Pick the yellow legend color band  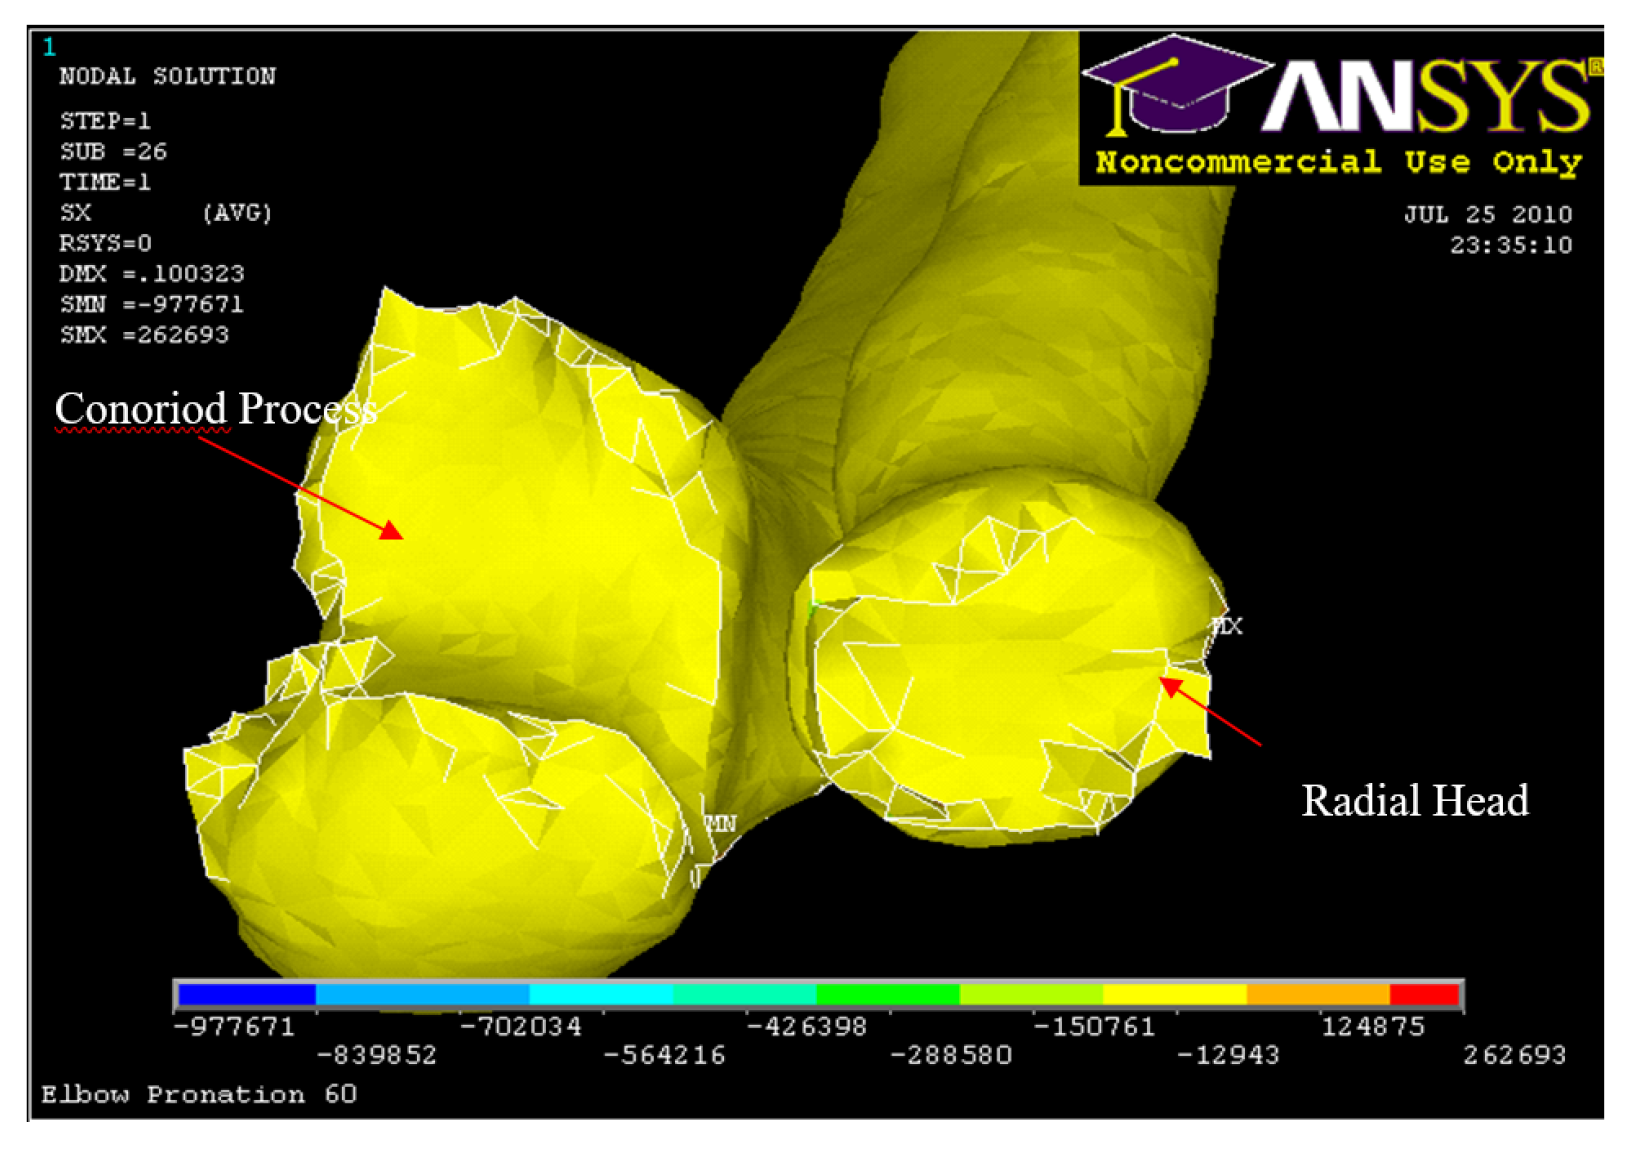(1174, 994)
